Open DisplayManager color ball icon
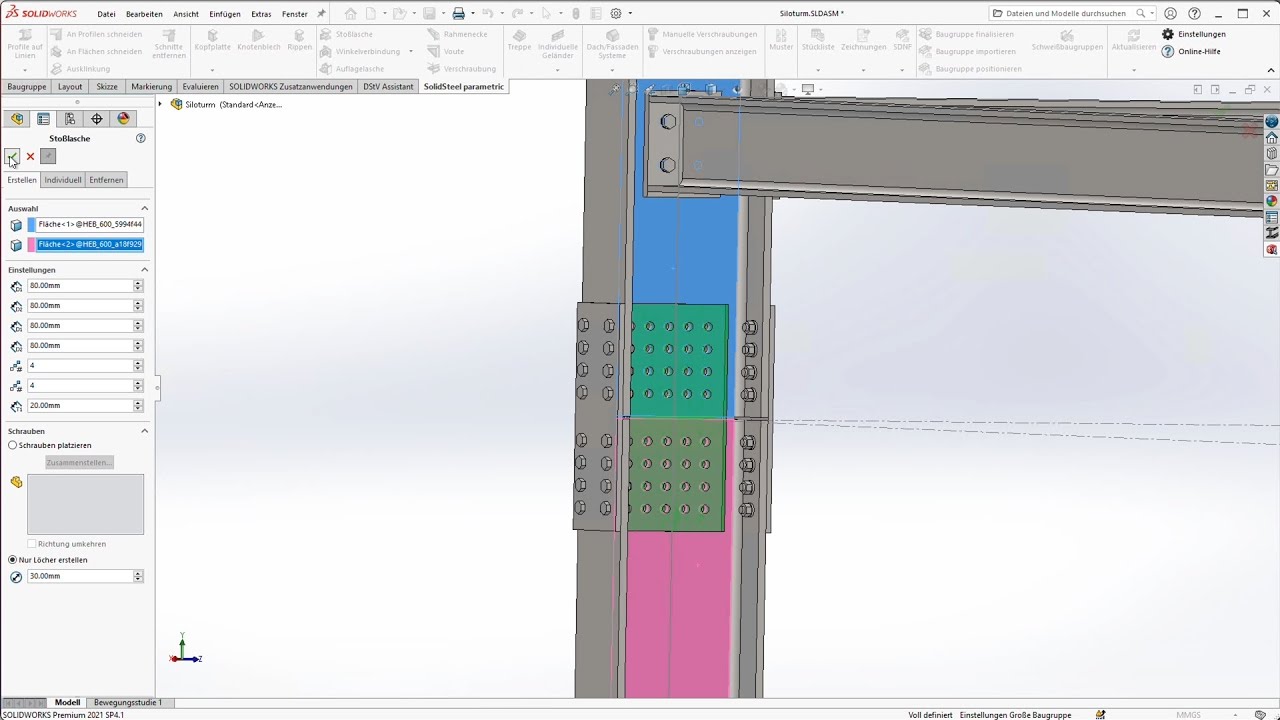The image size is (1280, 720). 123,118
